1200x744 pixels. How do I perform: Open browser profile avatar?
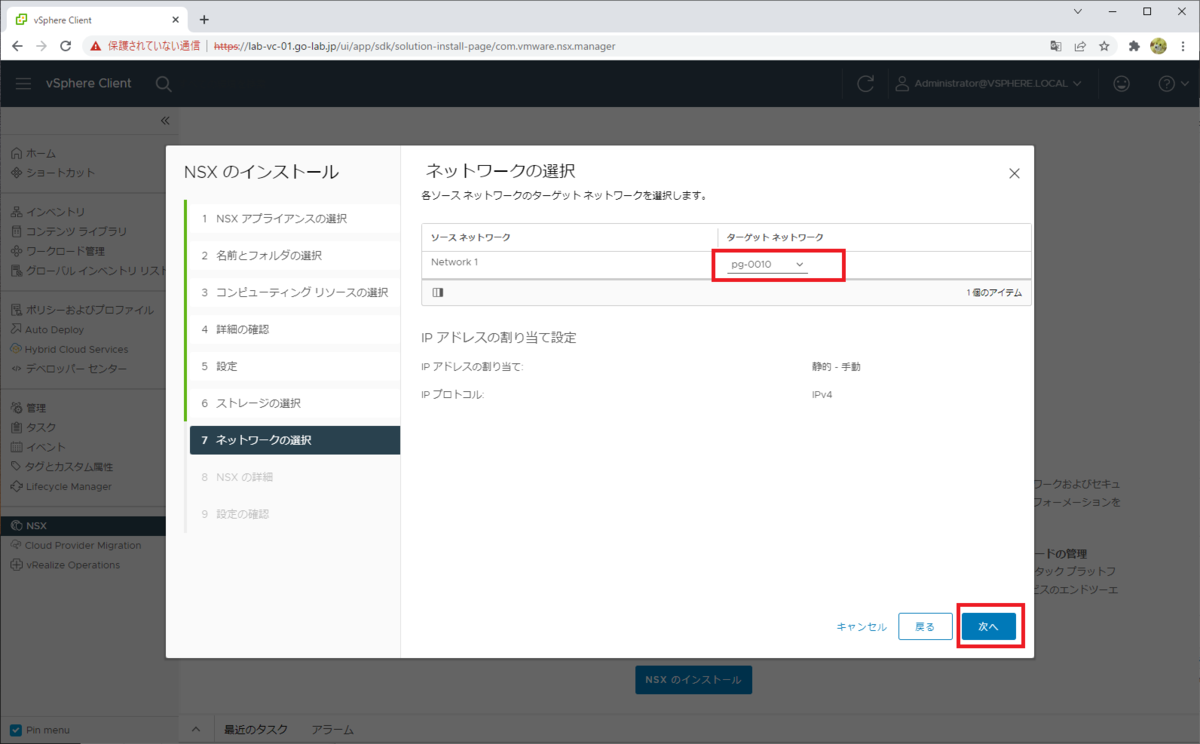tap(1158, 46)
